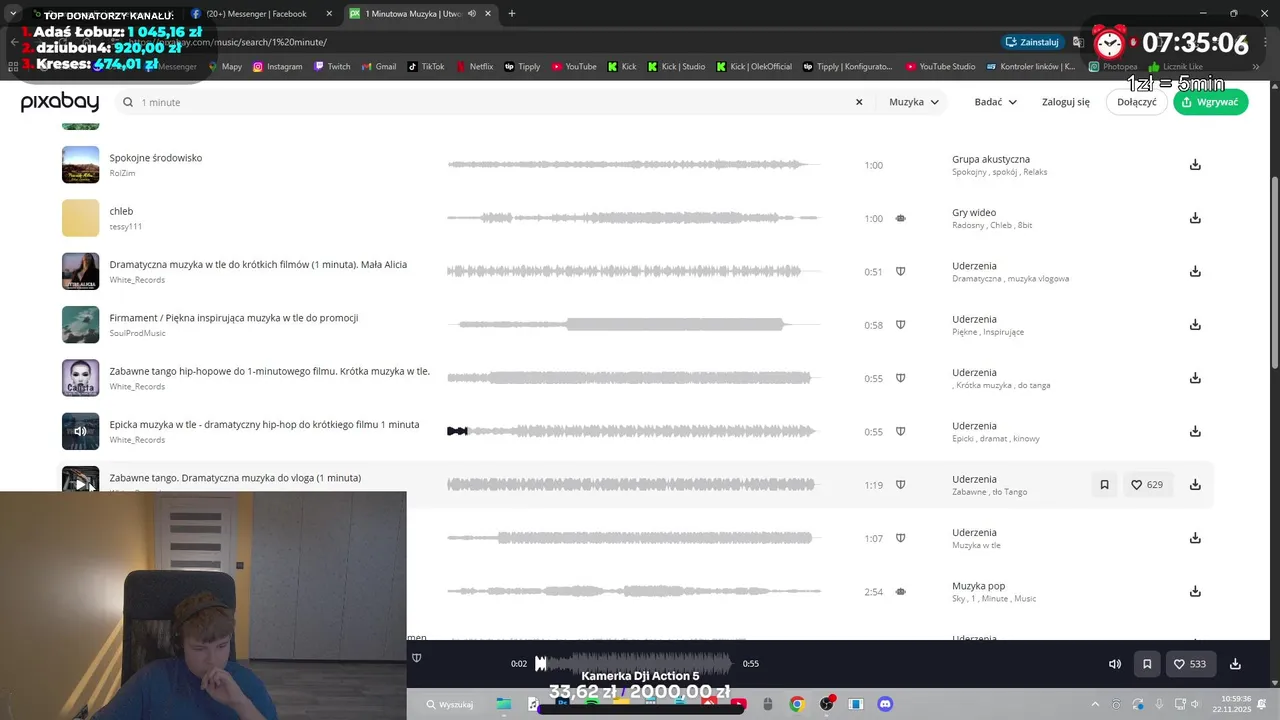1280x720 pixels.
Task: Play the Zabawne tango vlog track from its thumbnail
Action: 81,484
